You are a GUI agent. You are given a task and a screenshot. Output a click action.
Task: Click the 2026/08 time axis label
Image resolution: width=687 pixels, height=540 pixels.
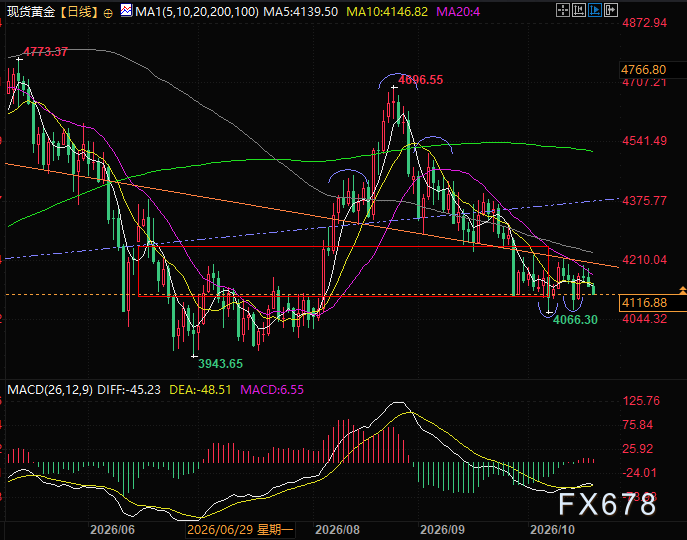tap(337, 530)
